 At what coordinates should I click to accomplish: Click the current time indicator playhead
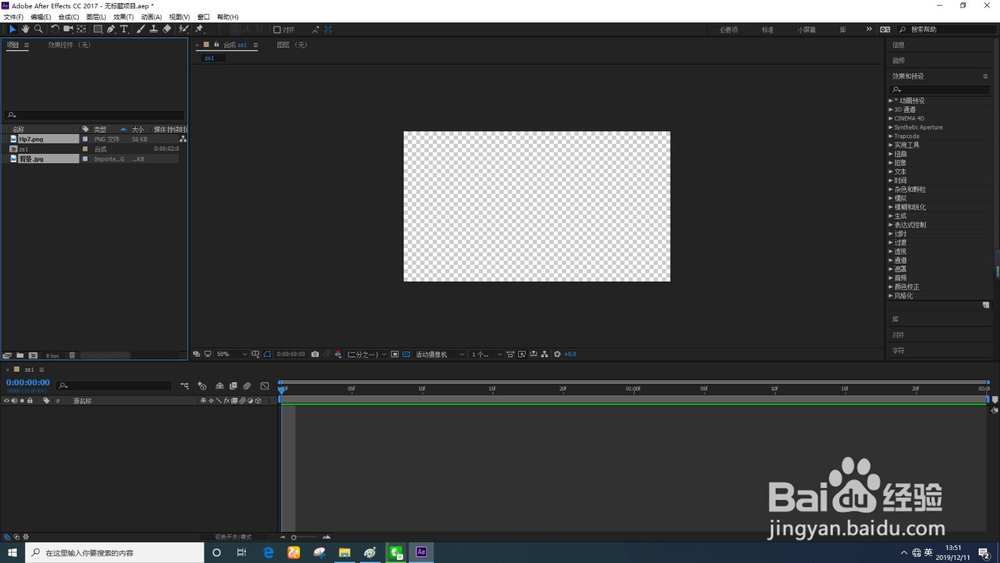(x=281, y=388)
